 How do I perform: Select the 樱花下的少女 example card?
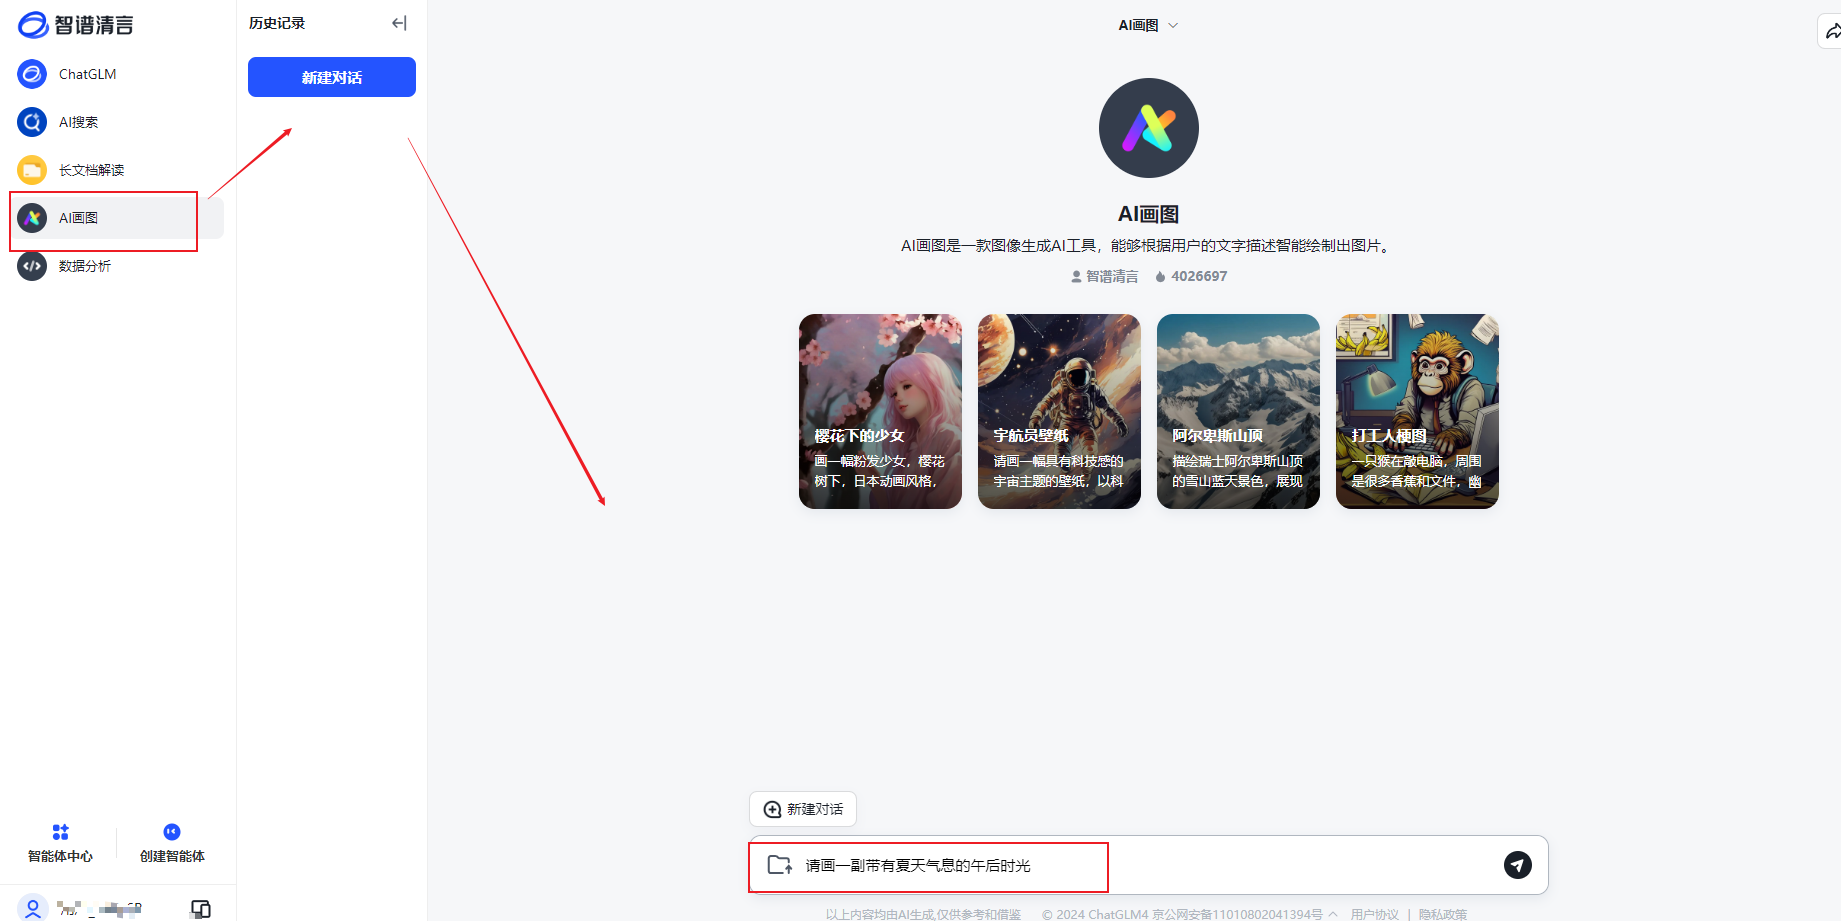[880, 411]
